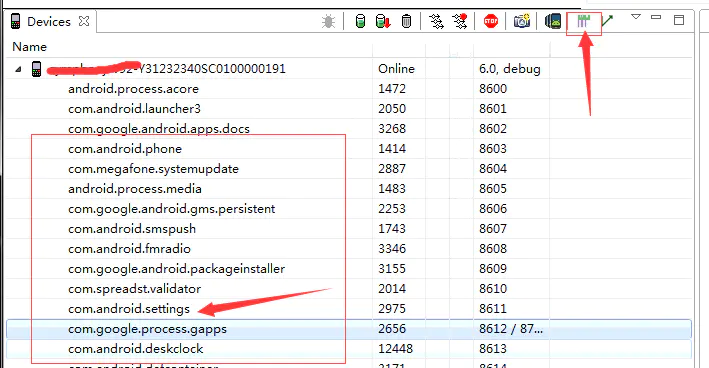709x368 pixels.
Task: Click debug port value 8604
Action: click(x=493, y=169)
